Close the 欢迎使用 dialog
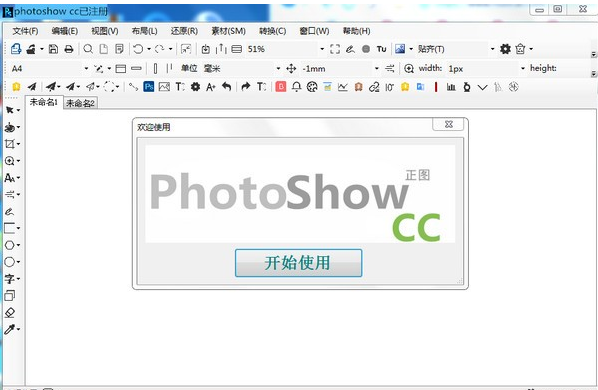 point(448,124)
